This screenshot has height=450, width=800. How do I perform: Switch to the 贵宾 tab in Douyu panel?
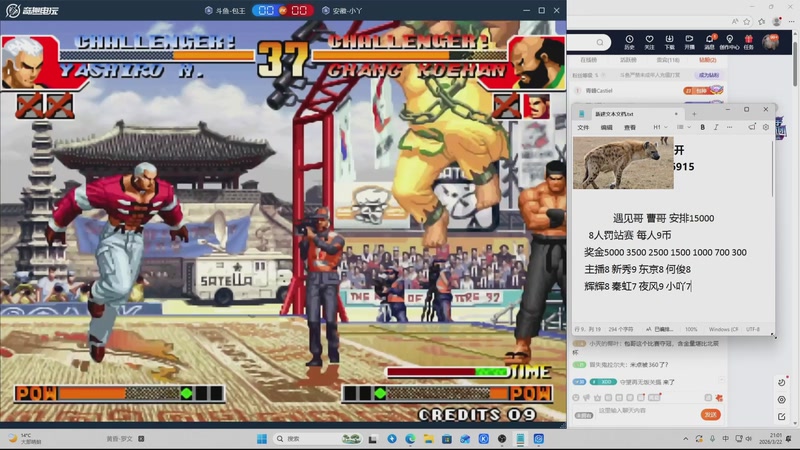[667, 60]
